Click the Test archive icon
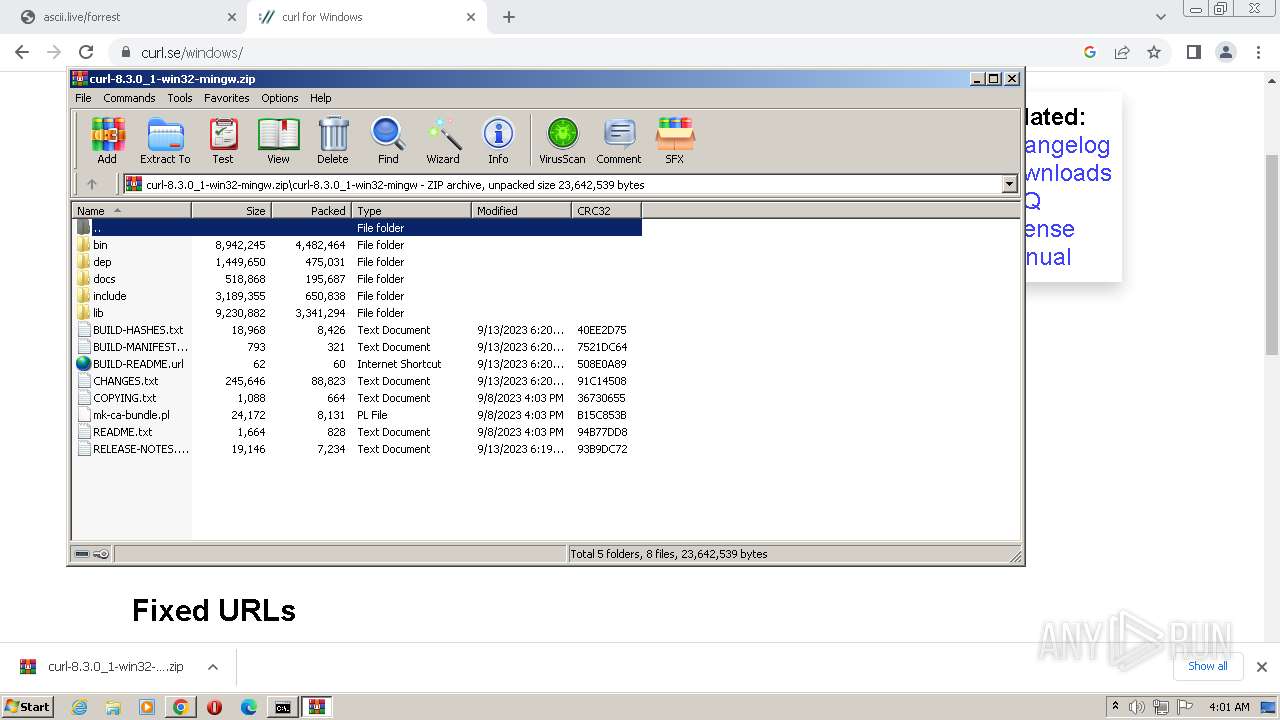This screenshot has height=720, width=1280. tap(223, 140)
